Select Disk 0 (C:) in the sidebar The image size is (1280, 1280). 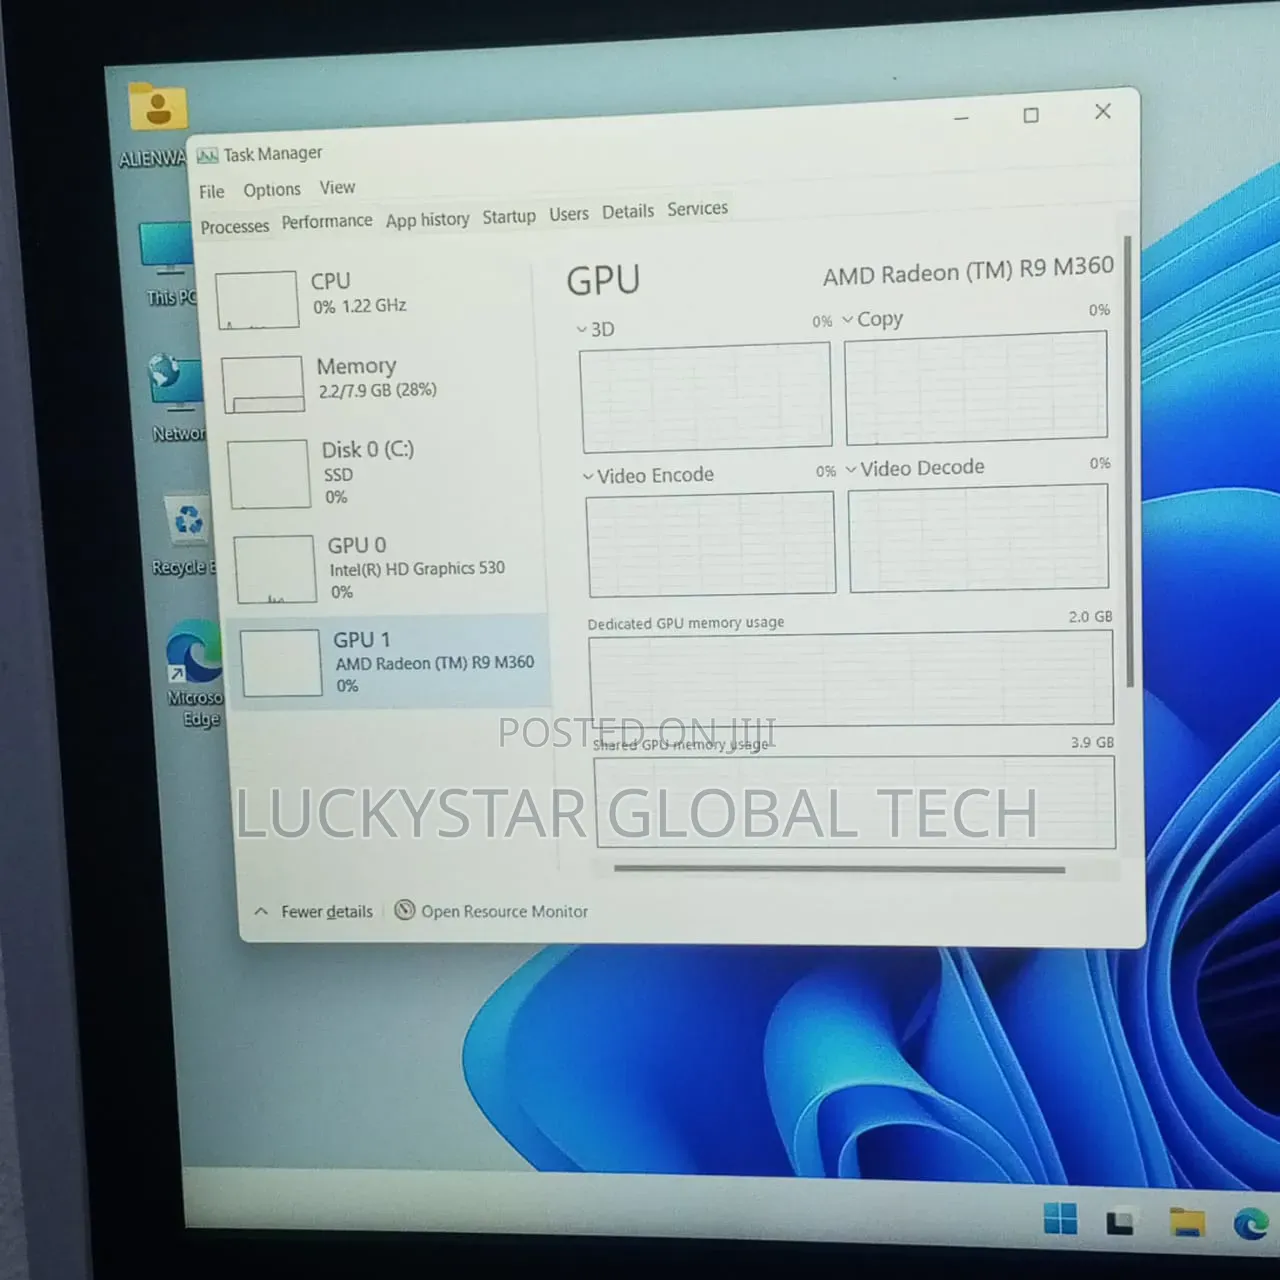[381, 472]
